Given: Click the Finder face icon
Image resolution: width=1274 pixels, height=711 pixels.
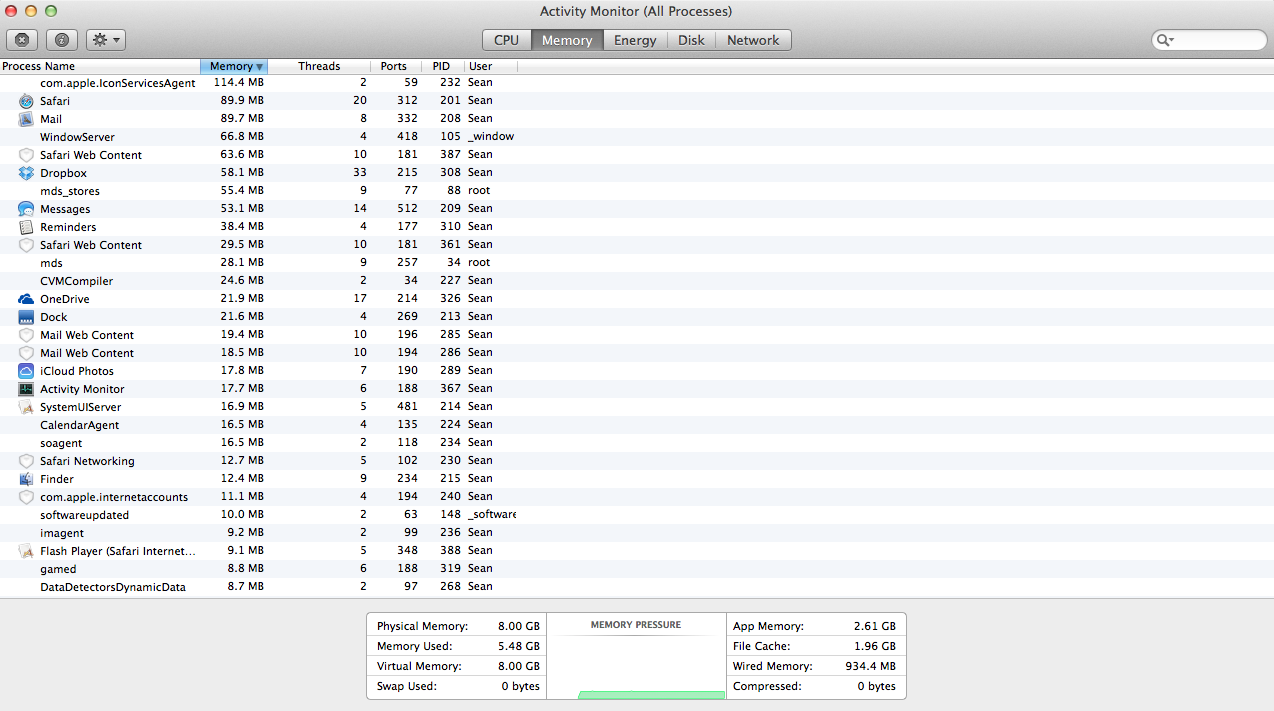Looking at the screenshot, I should tap(26, 479).
